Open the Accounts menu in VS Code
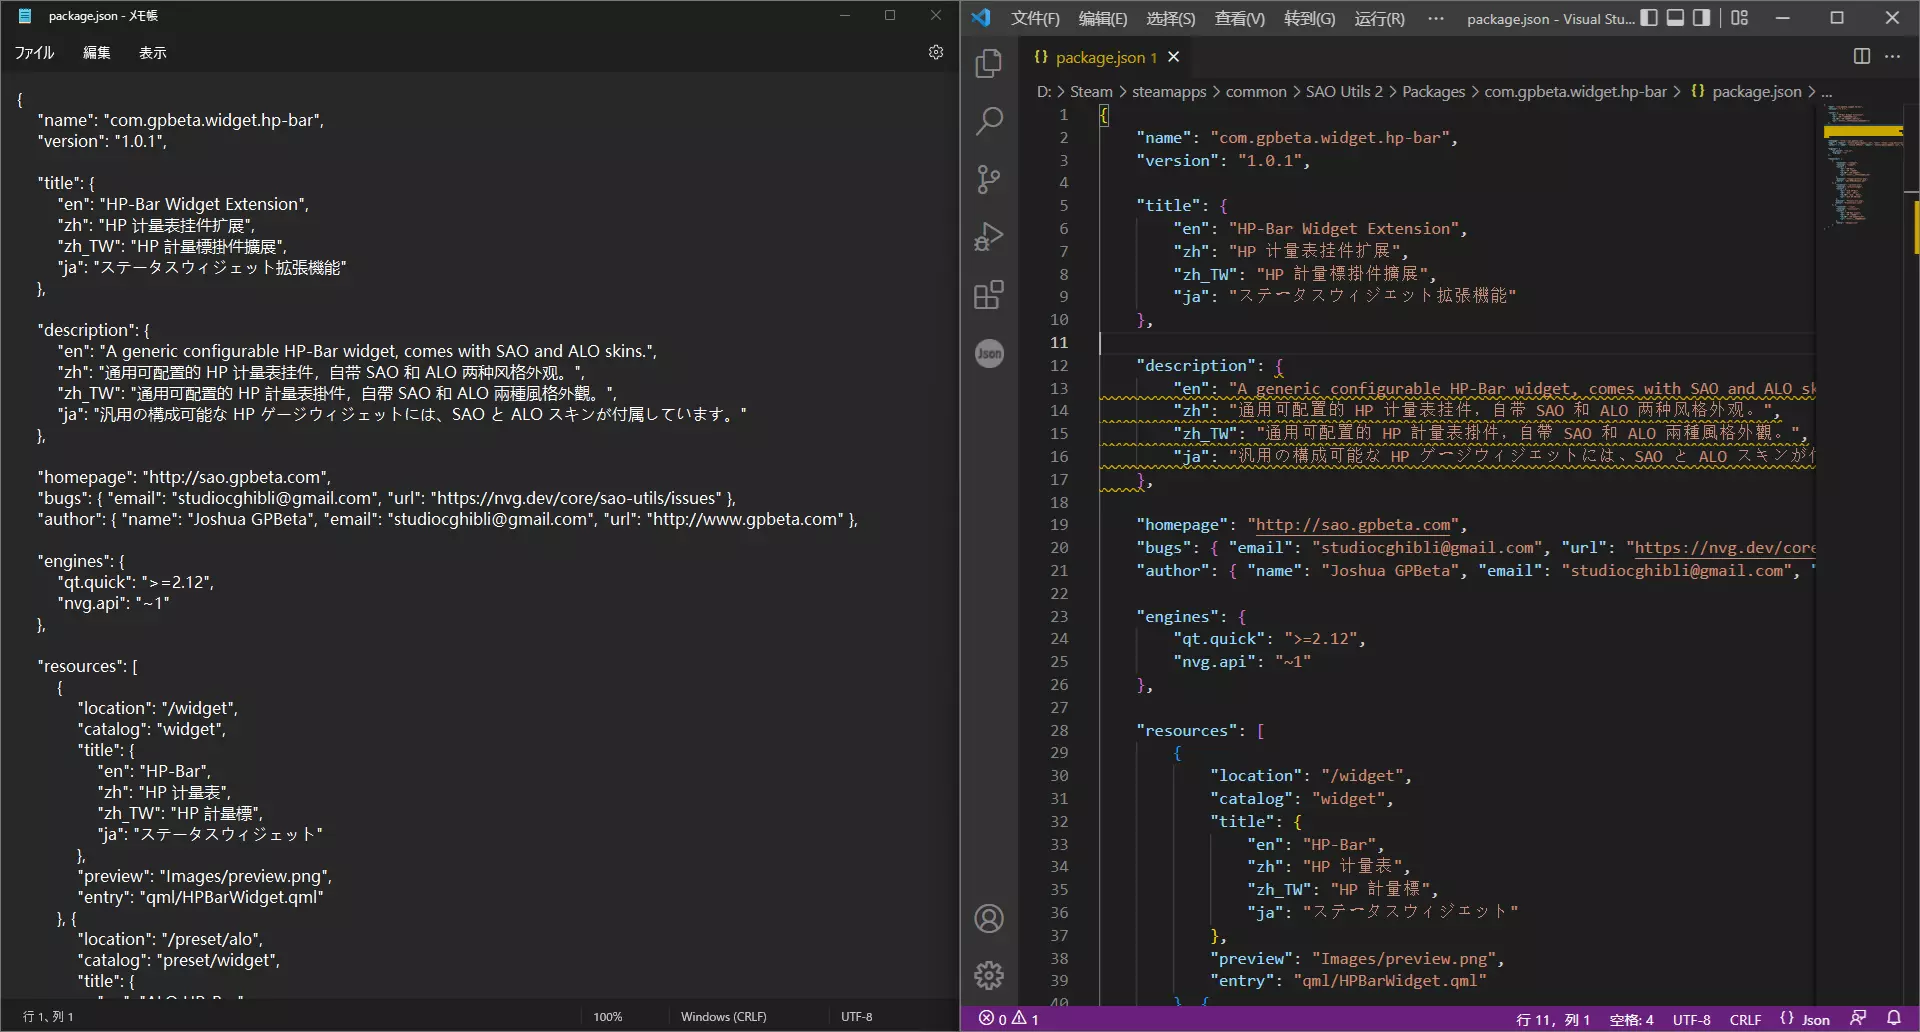 (x=988, y=919)
